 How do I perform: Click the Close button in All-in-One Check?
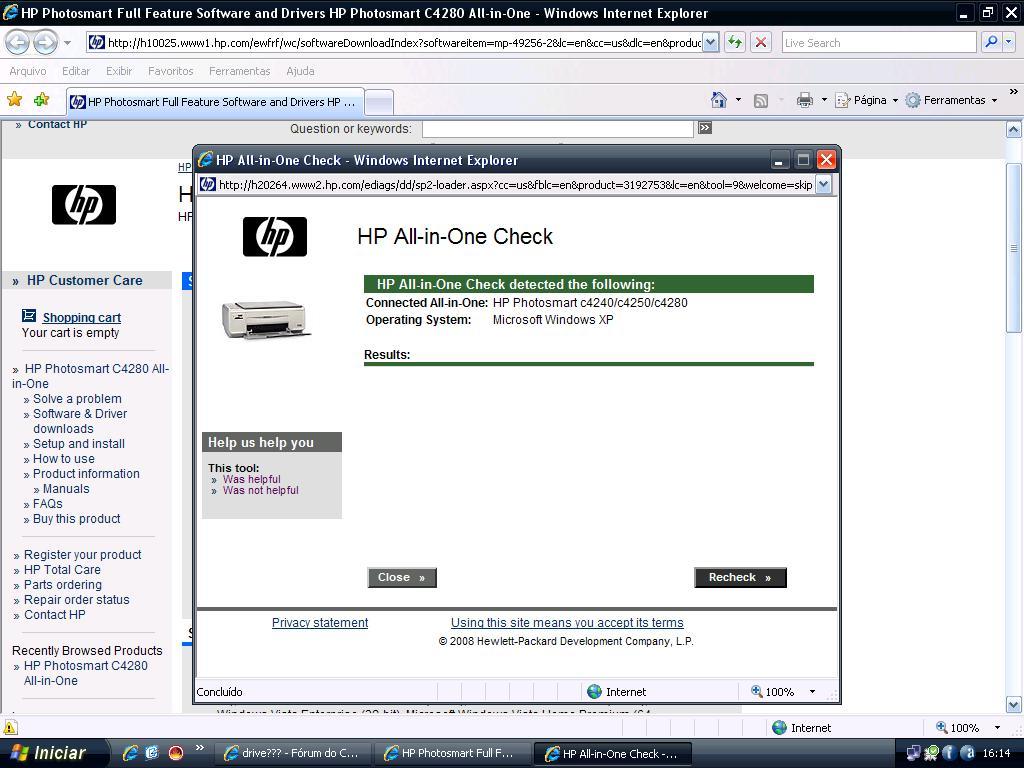point(402,577)
